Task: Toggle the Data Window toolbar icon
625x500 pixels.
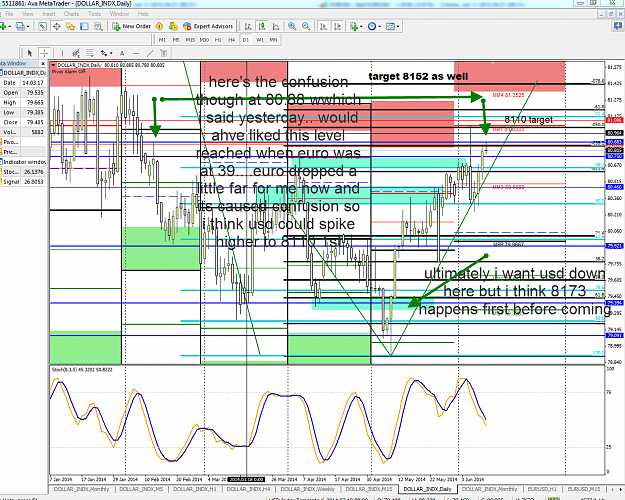Action: (57, 26)
